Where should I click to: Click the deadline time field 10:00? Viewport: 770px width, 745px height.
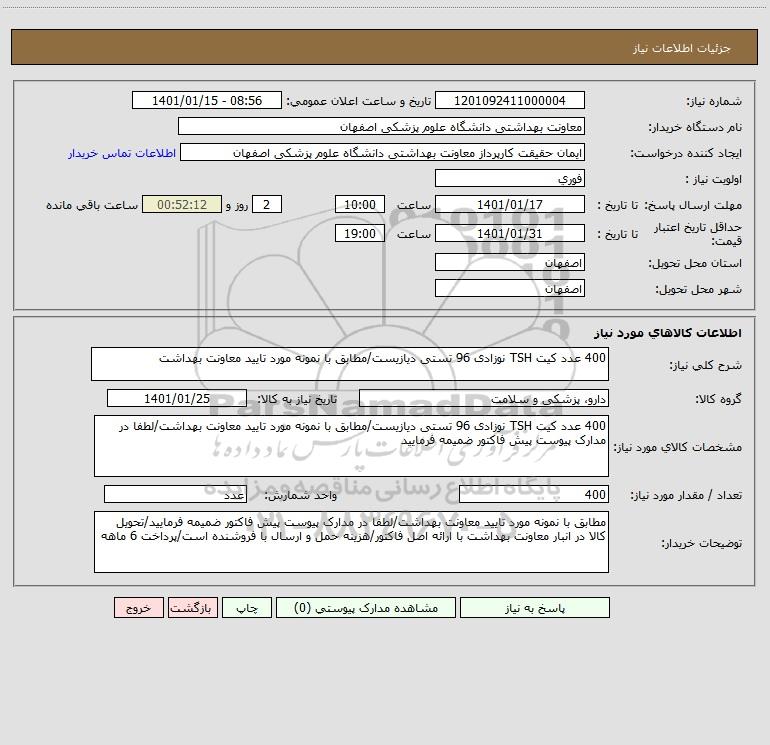tap(359, 205)
